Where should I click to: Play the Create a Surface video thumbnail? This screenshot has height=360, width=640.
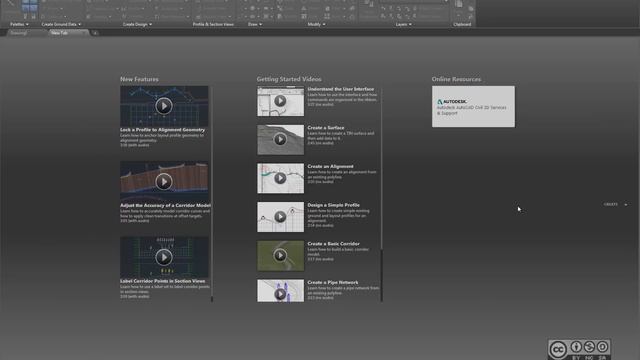pyautogui.click(x=280, y=140)
